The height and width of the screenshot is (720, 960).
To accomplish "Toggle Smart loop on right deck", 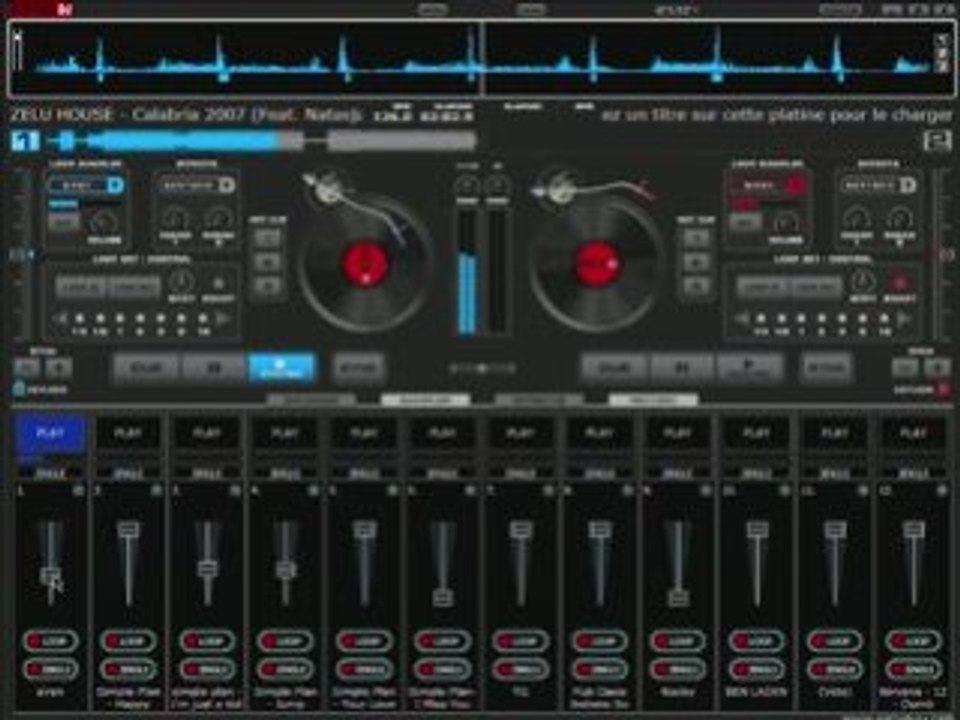I will [899, 284].
